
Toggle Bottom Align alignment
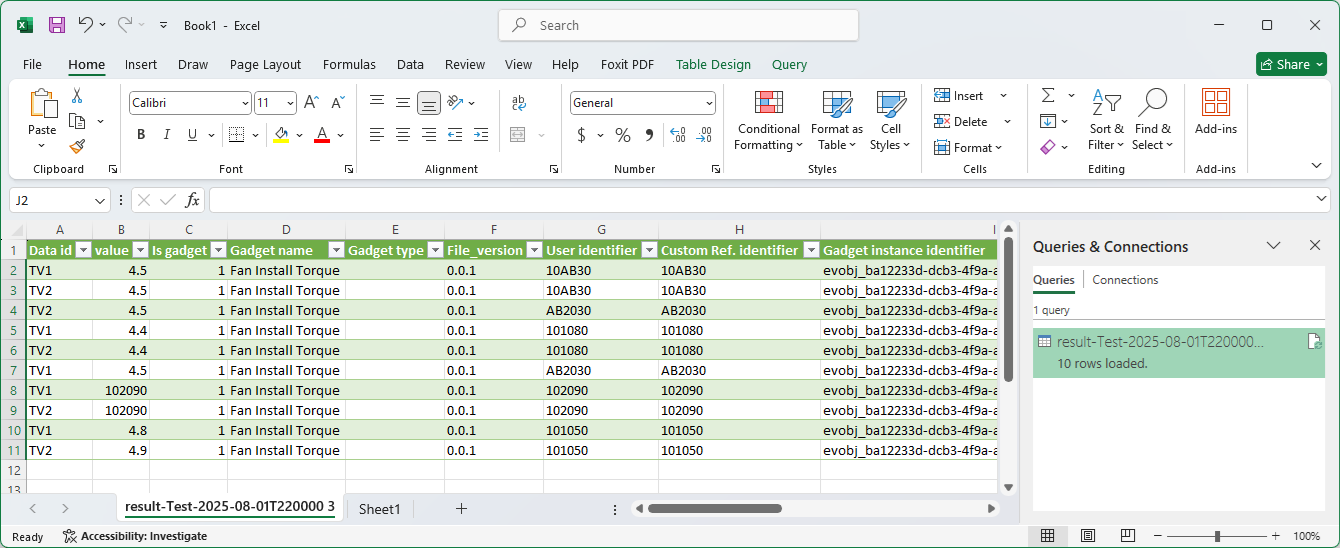[x=429, y=102]
